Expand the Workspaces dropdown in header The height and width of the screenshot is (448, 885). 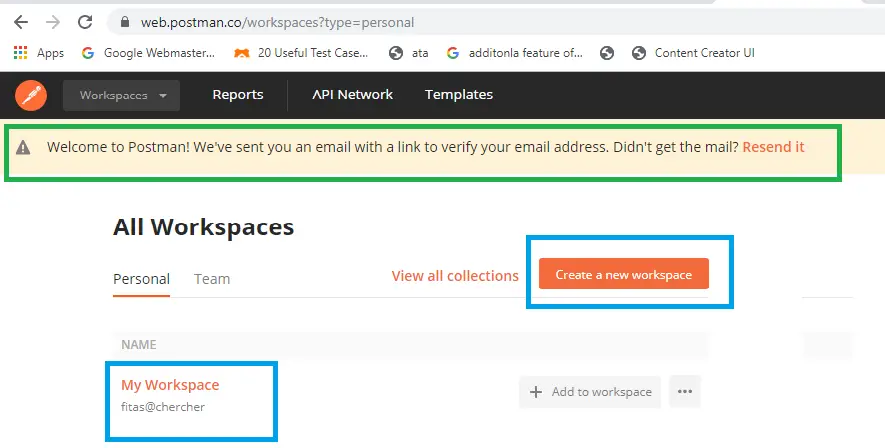[121, 95]
